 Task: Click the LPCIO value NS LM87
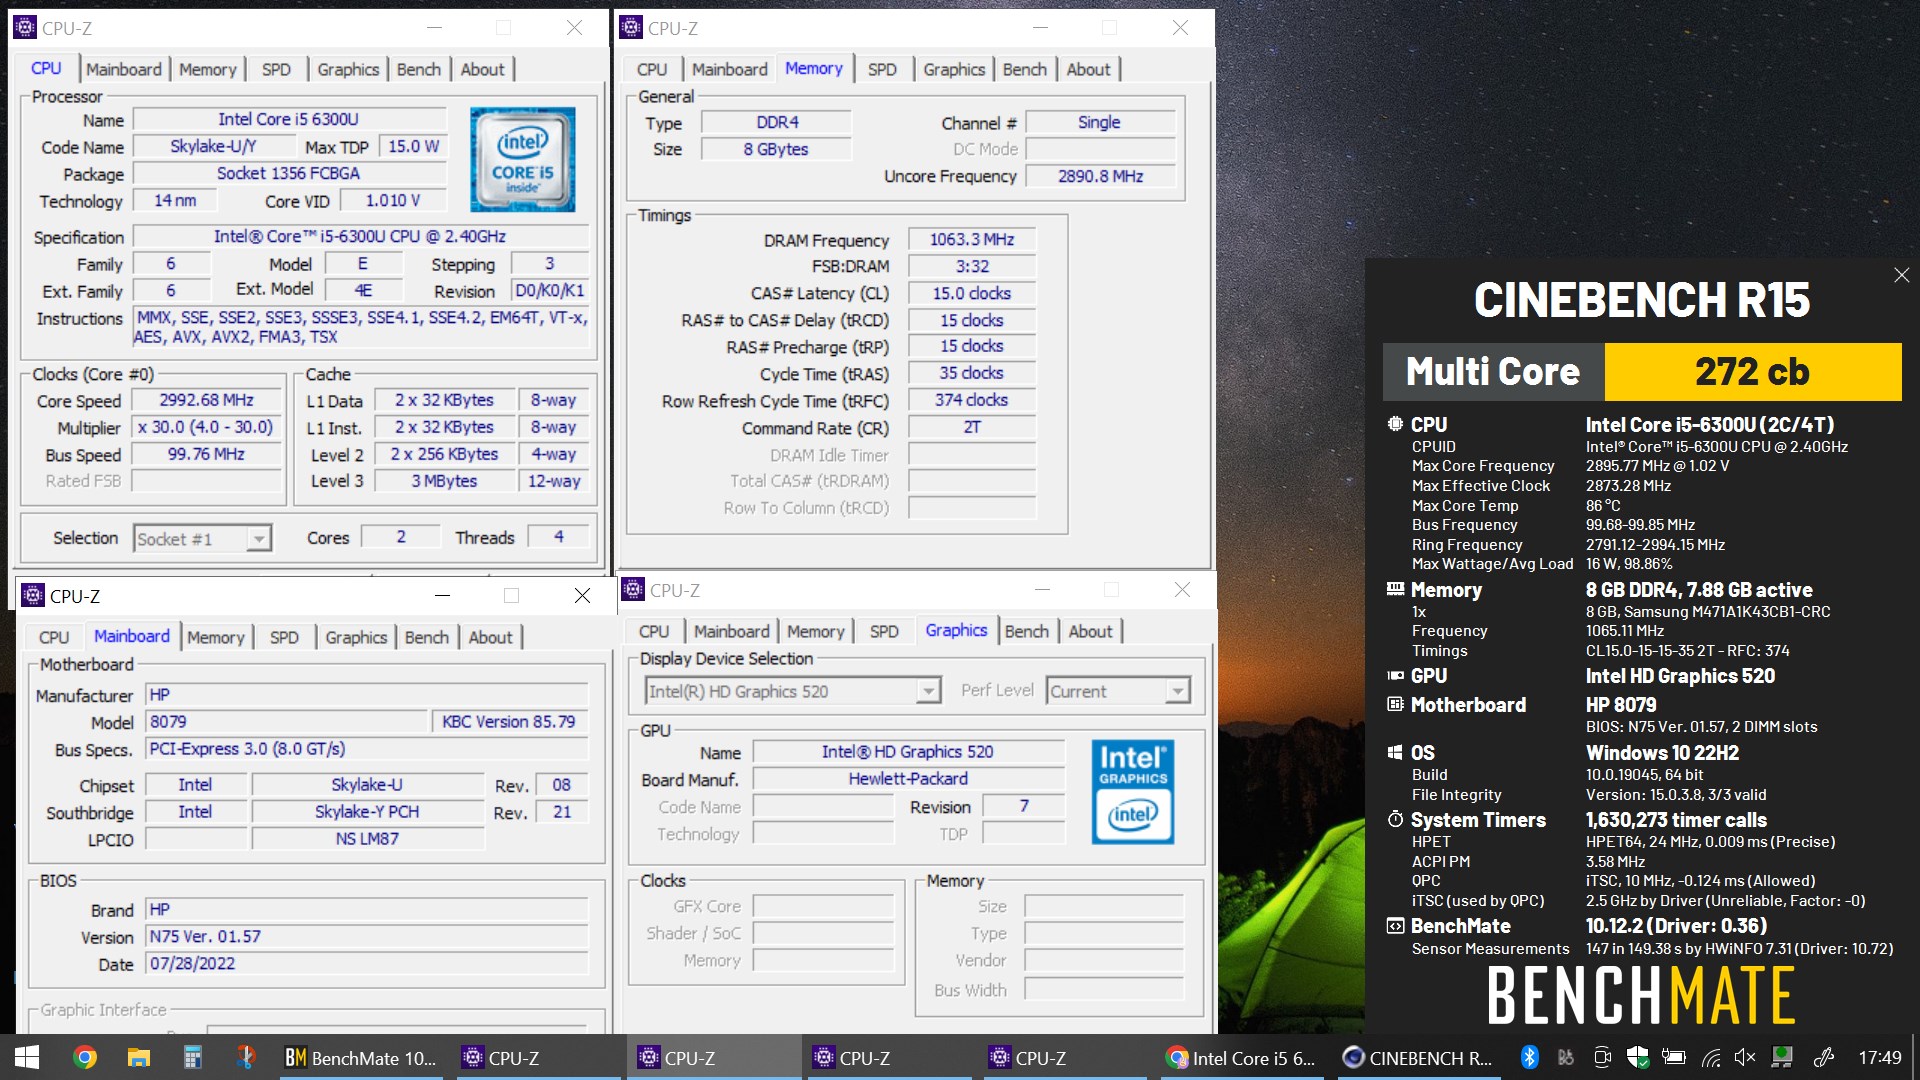367,839
